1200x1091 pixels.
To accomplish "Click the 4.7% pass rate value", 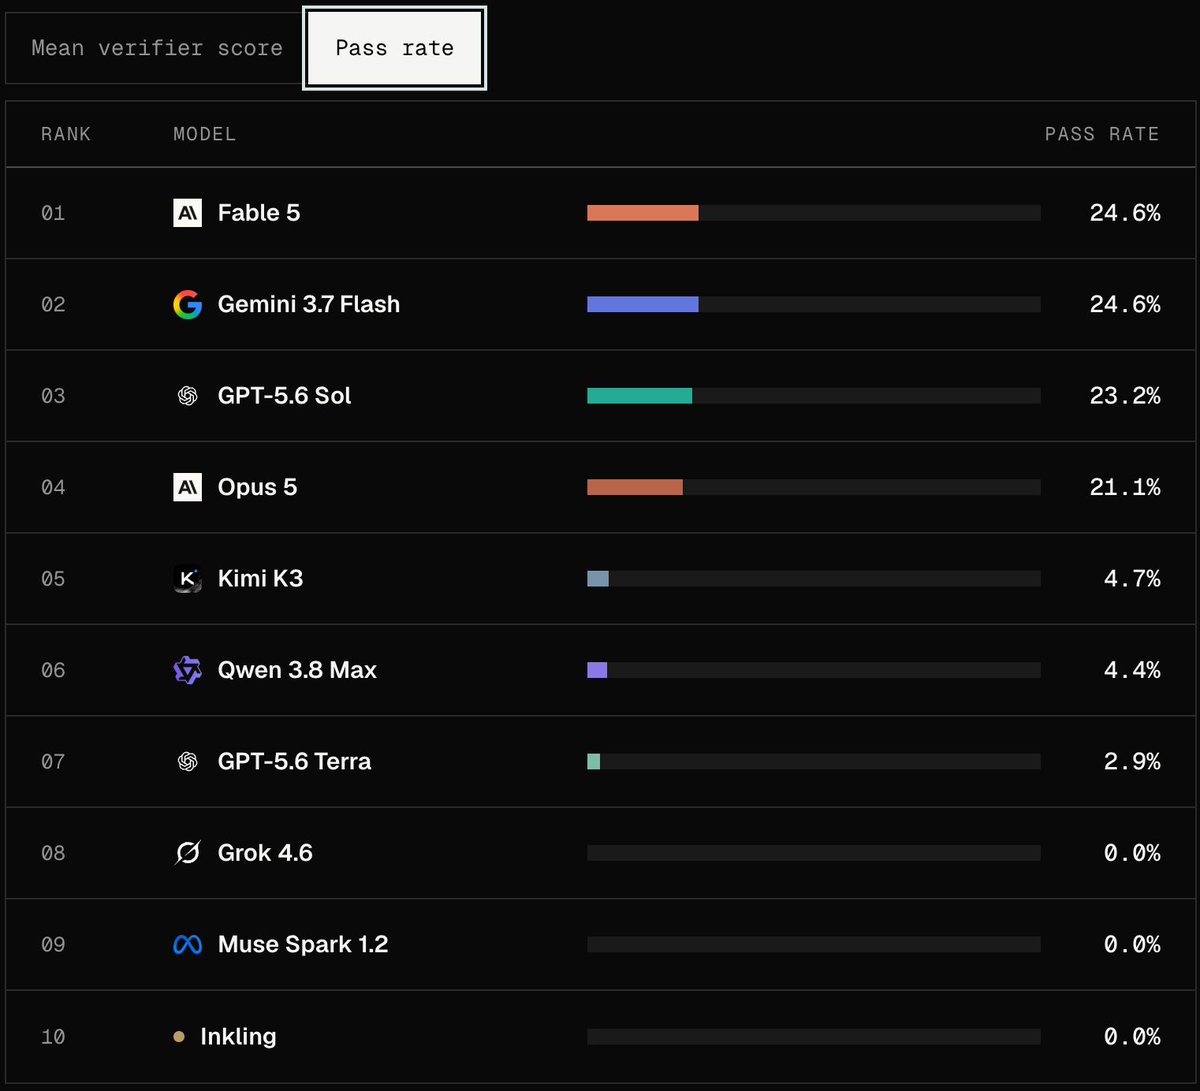I will [x=1132, y=579].
